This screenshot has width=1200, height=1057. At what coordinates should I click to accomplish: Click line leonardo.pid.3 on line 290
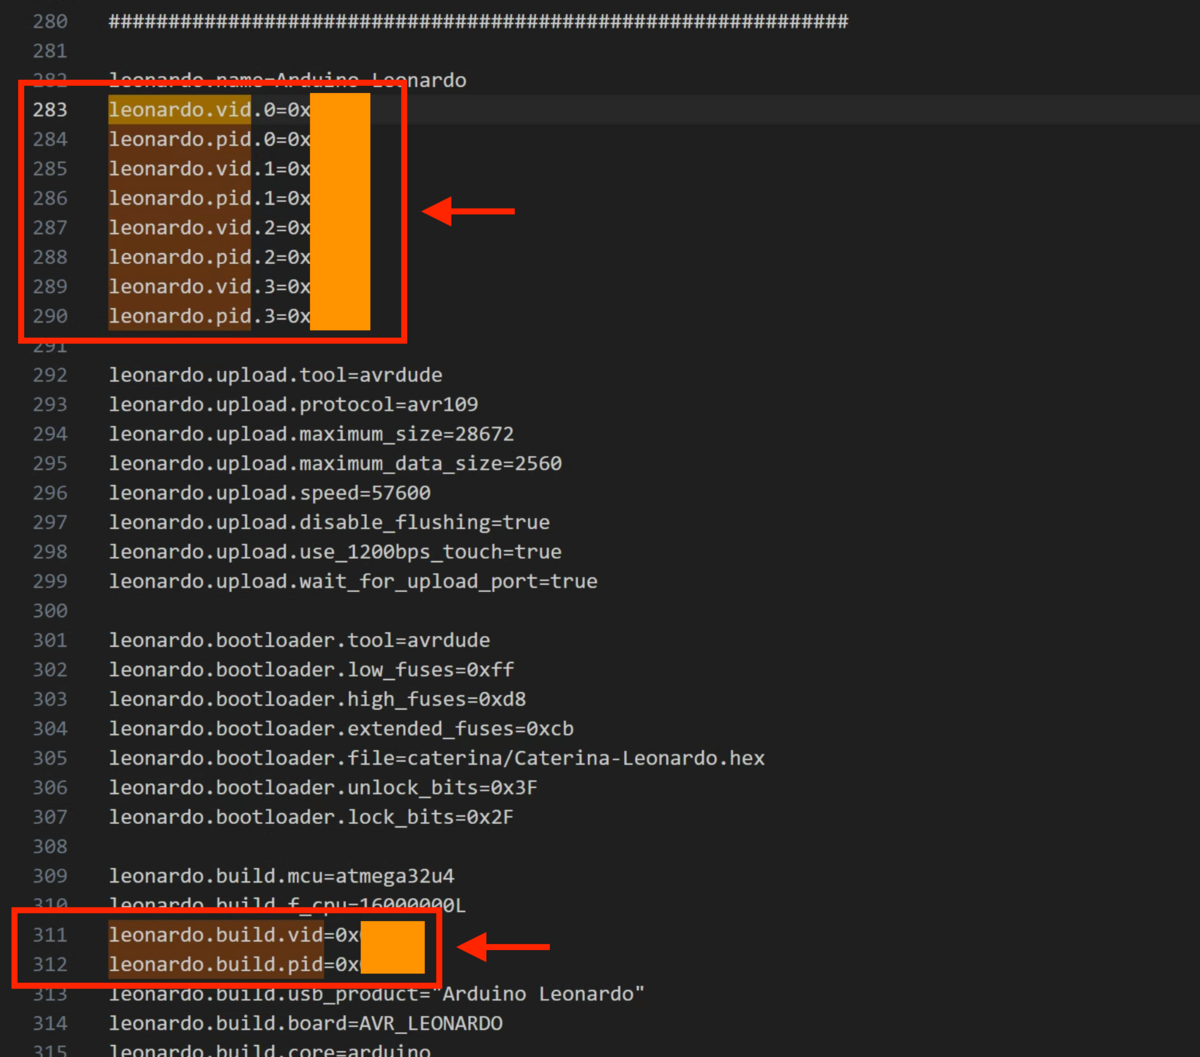click(x=210, y=316)
